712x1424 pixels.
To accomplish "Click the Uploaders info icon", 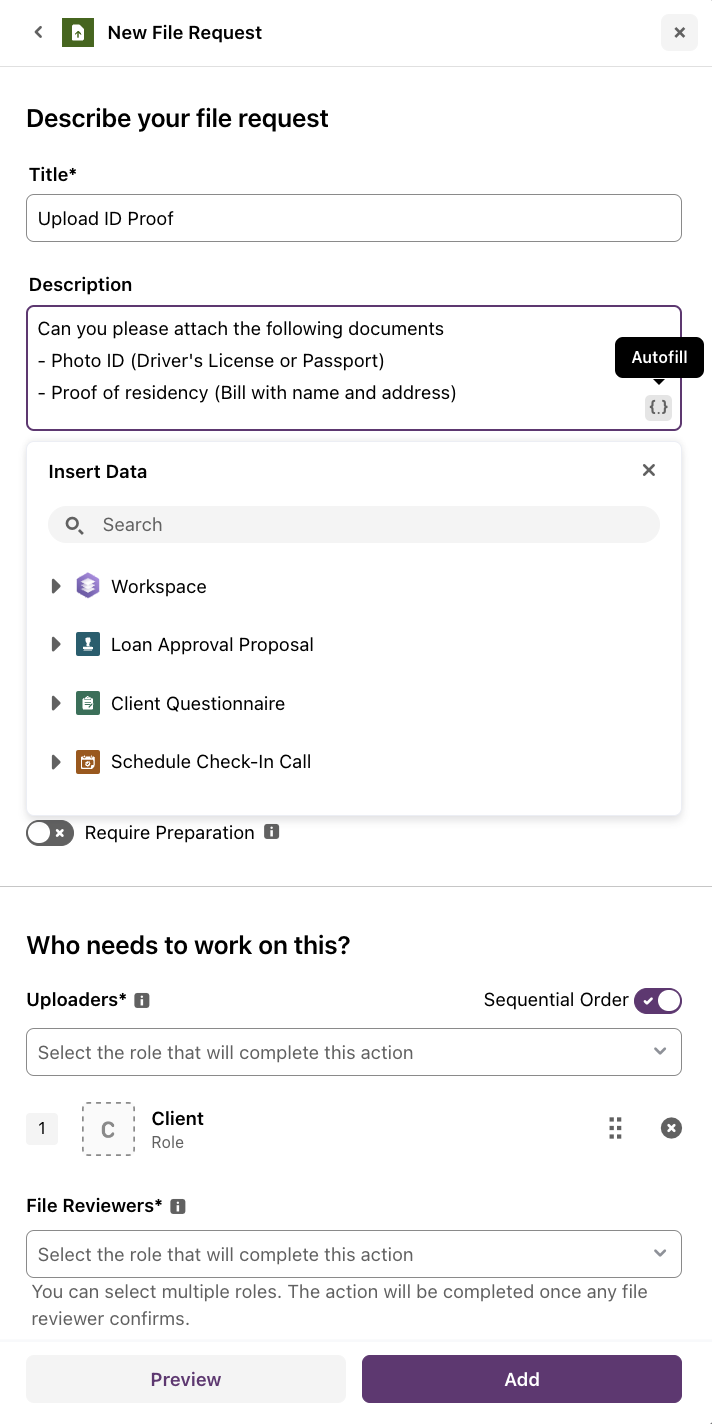I will point(142,1000).
